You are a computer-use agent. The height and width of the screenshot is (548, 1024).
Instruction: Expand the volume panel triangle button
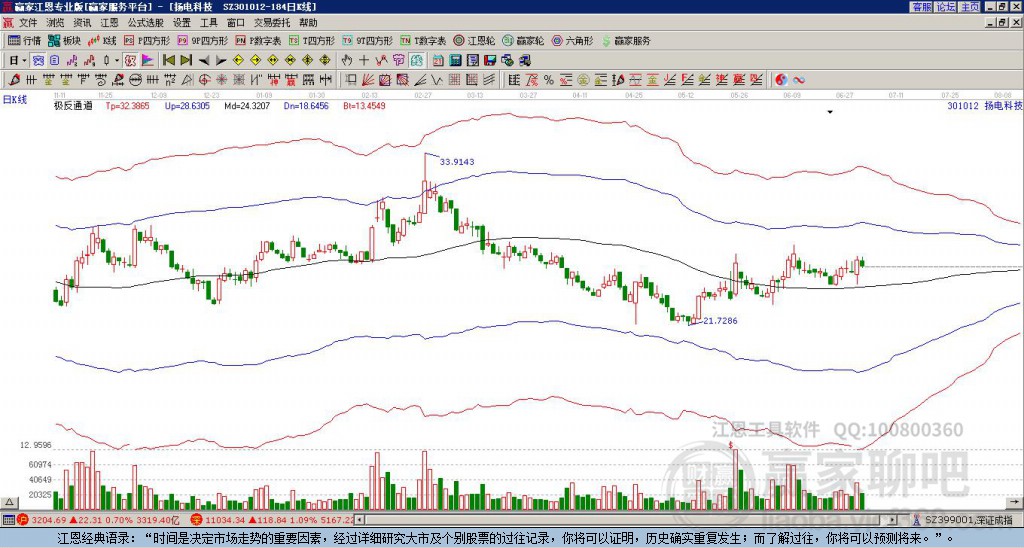[x=9, y=502]
